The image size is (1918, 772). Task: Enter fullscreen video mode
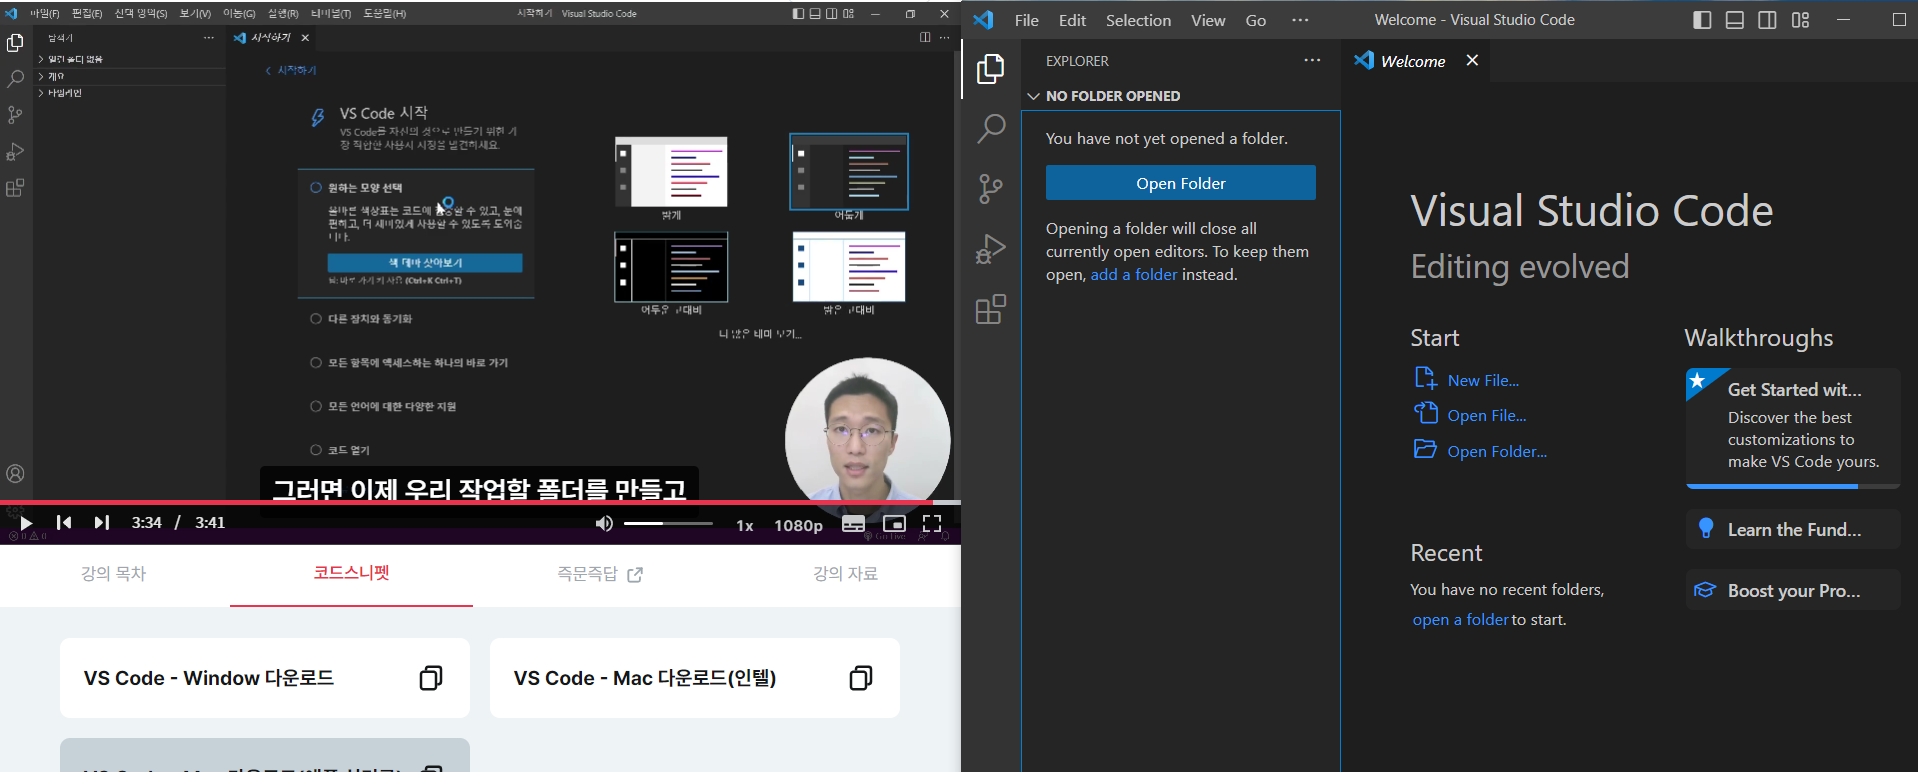(932, 524)
